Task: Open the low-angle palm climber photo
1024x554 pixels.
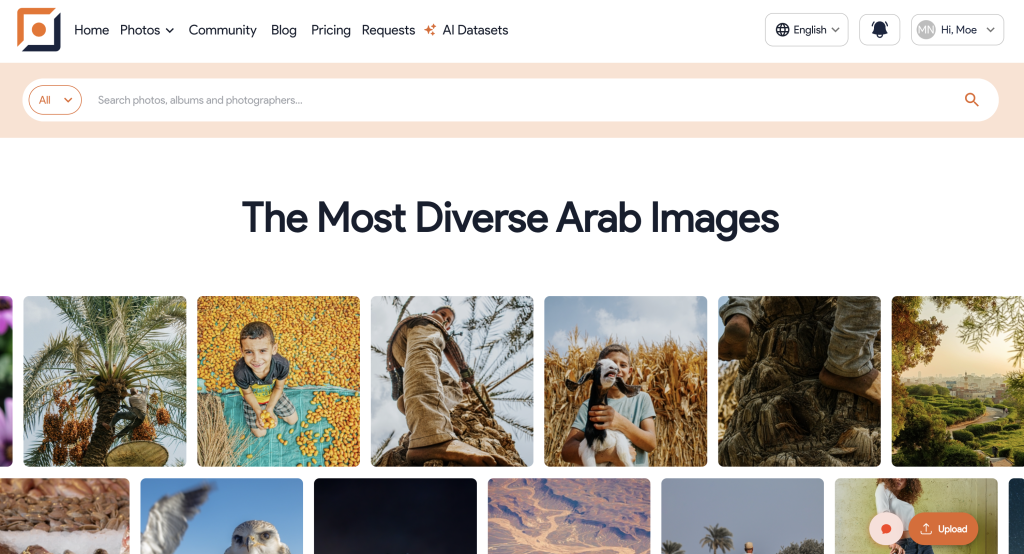Action: coord(452,381)
